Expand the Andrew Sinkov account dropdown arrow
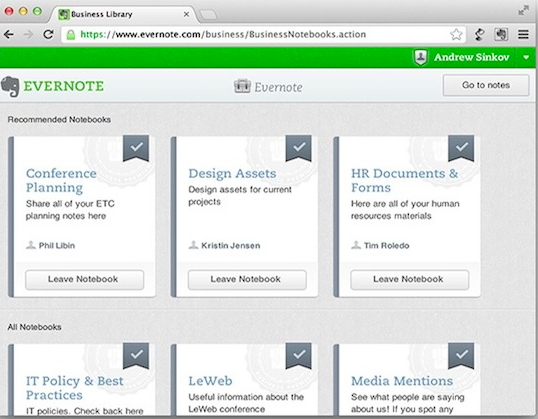Image resolution: width=538 pixels, height=419 pixels. click(x=526, y=57)
